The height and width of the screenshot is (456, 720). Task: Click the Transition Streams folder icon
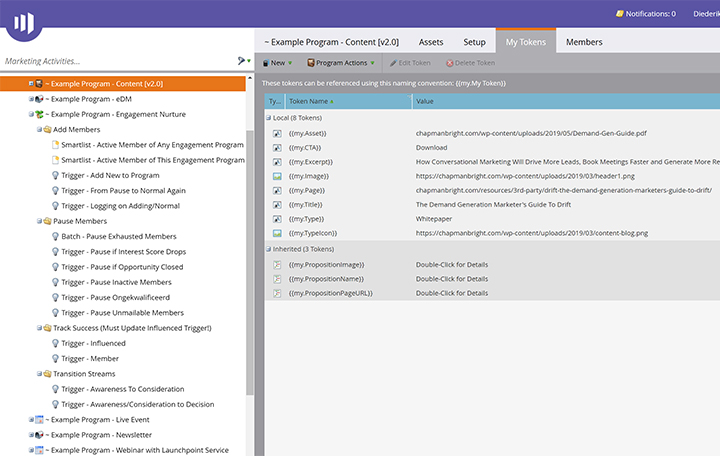(x=47, y=374)
